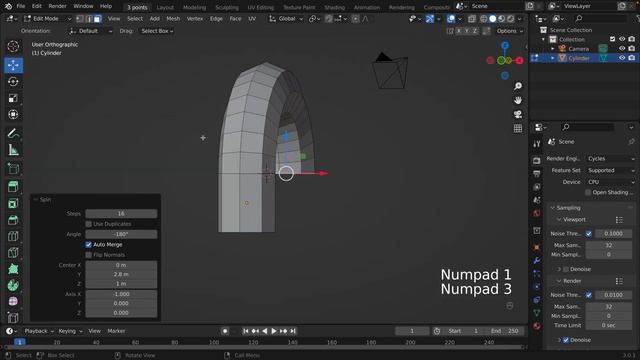Select the Inset Faces tool

(x=13, y=203)
